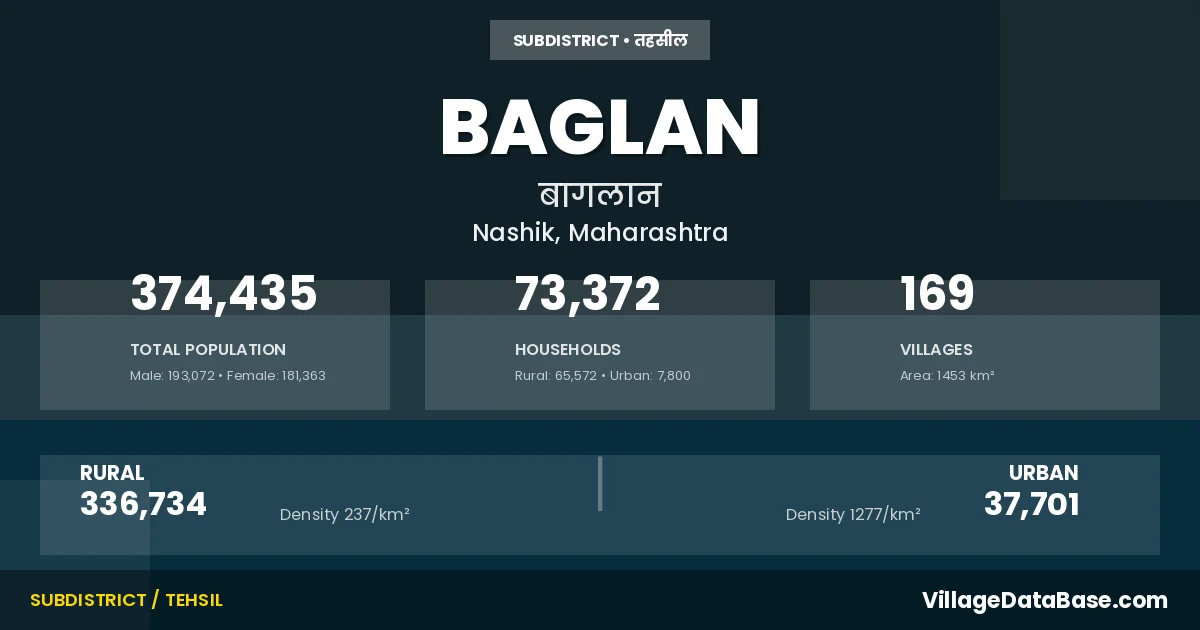Screen dimensions: 1200x630
Task: Select the HOUSEHOLDS label
Action: [568, 350]
